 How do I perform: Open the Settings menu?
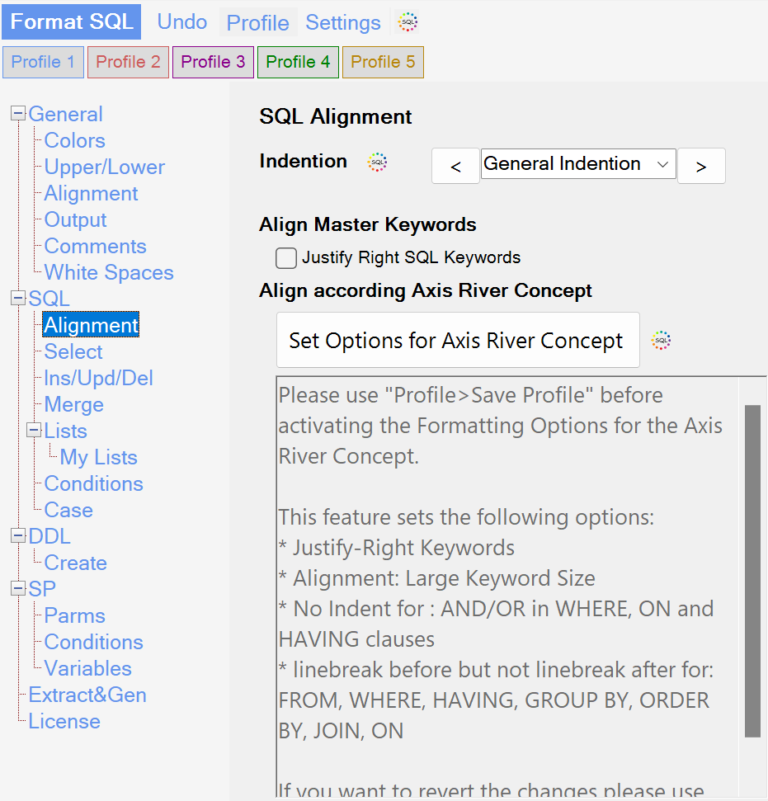pos(343,22)
